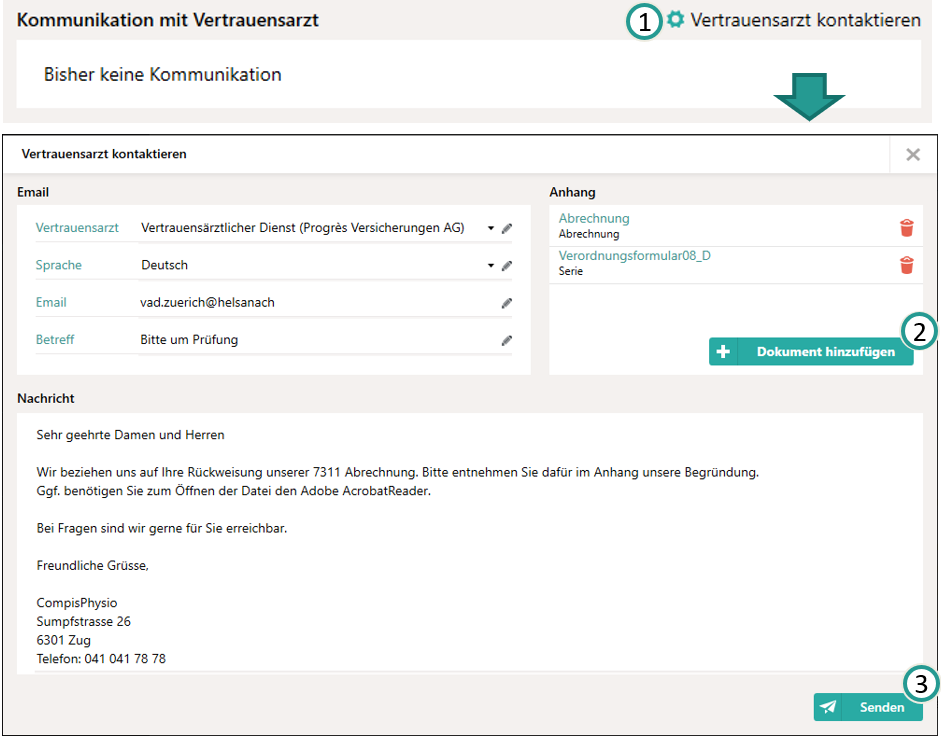
Task: Open the Abrechnung attachment link
Action: 594,219
